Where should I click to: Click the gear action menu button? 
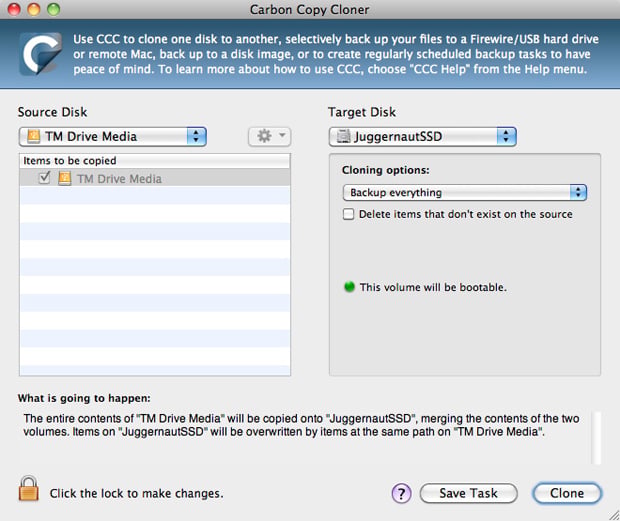(270, 136)
